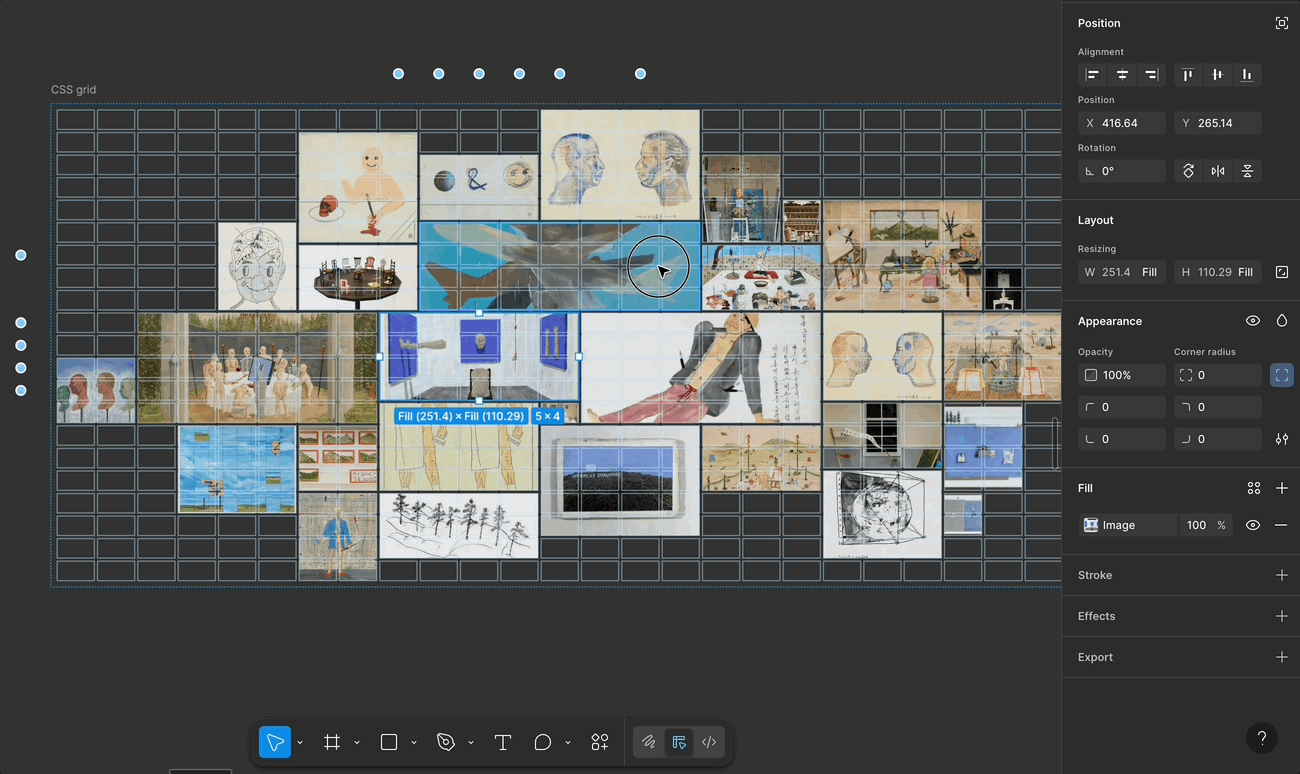Select the pine trees sketch image
The width and height of the screenshot is (1300, 774).
pyautogui.click(x=459, y=525)
